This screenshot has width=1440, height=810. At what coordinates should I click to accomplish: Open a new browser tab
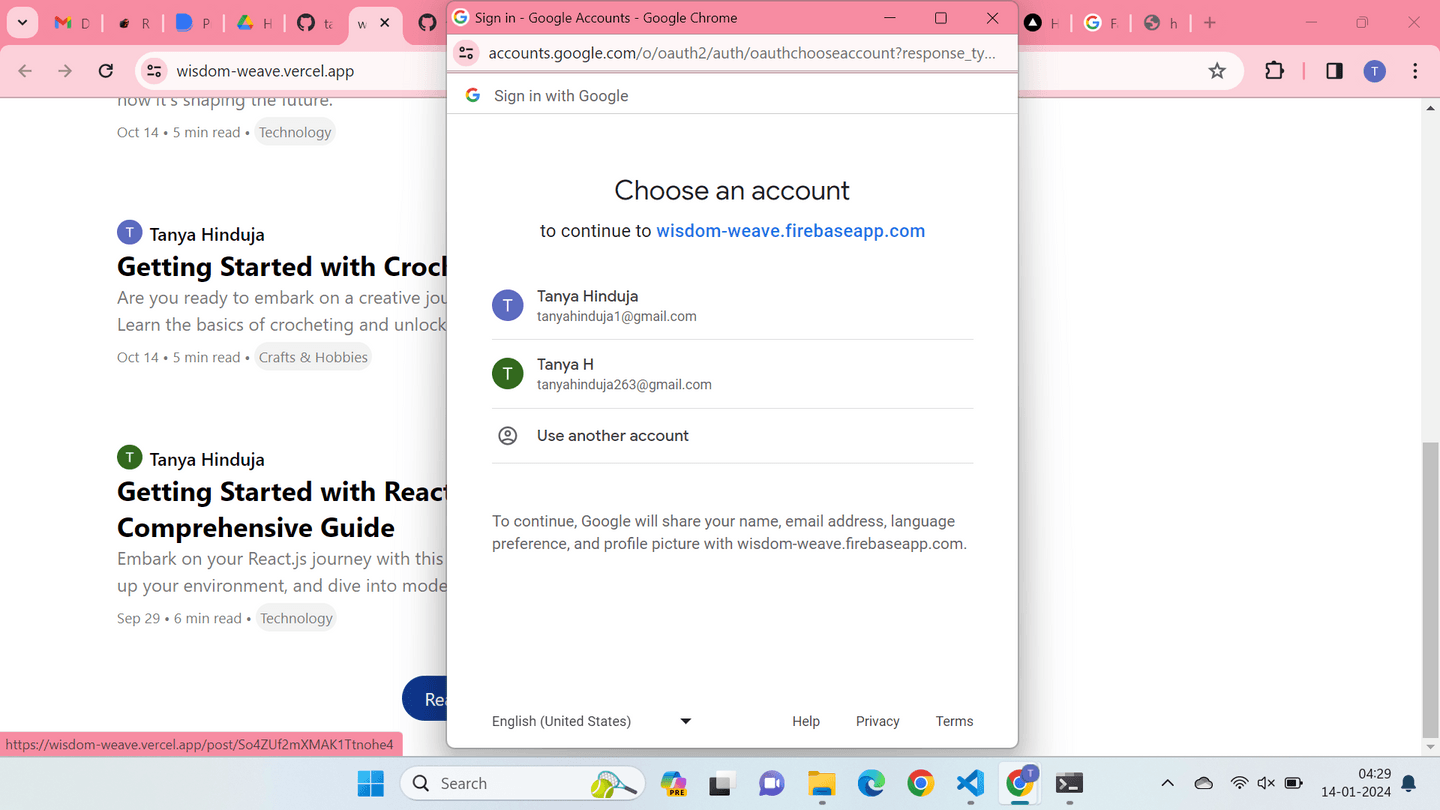click(x=1210, y=22)
